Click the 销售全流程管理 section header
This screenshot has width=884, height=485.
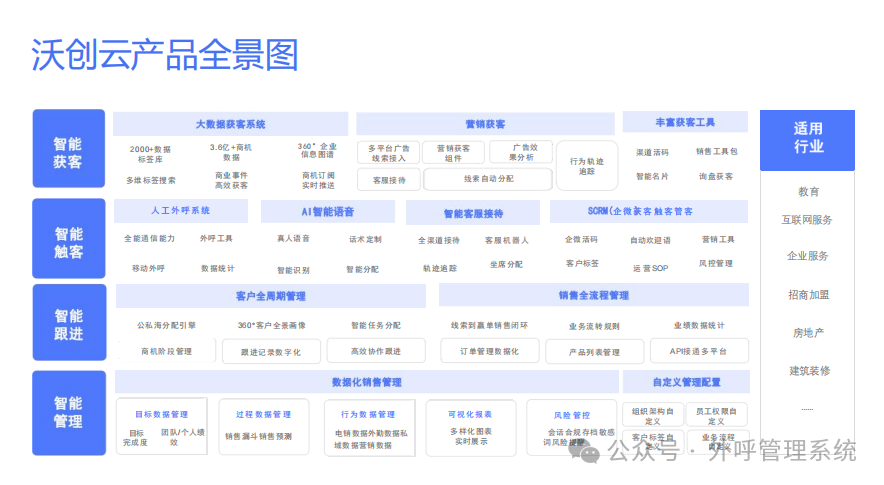point(594,295)
